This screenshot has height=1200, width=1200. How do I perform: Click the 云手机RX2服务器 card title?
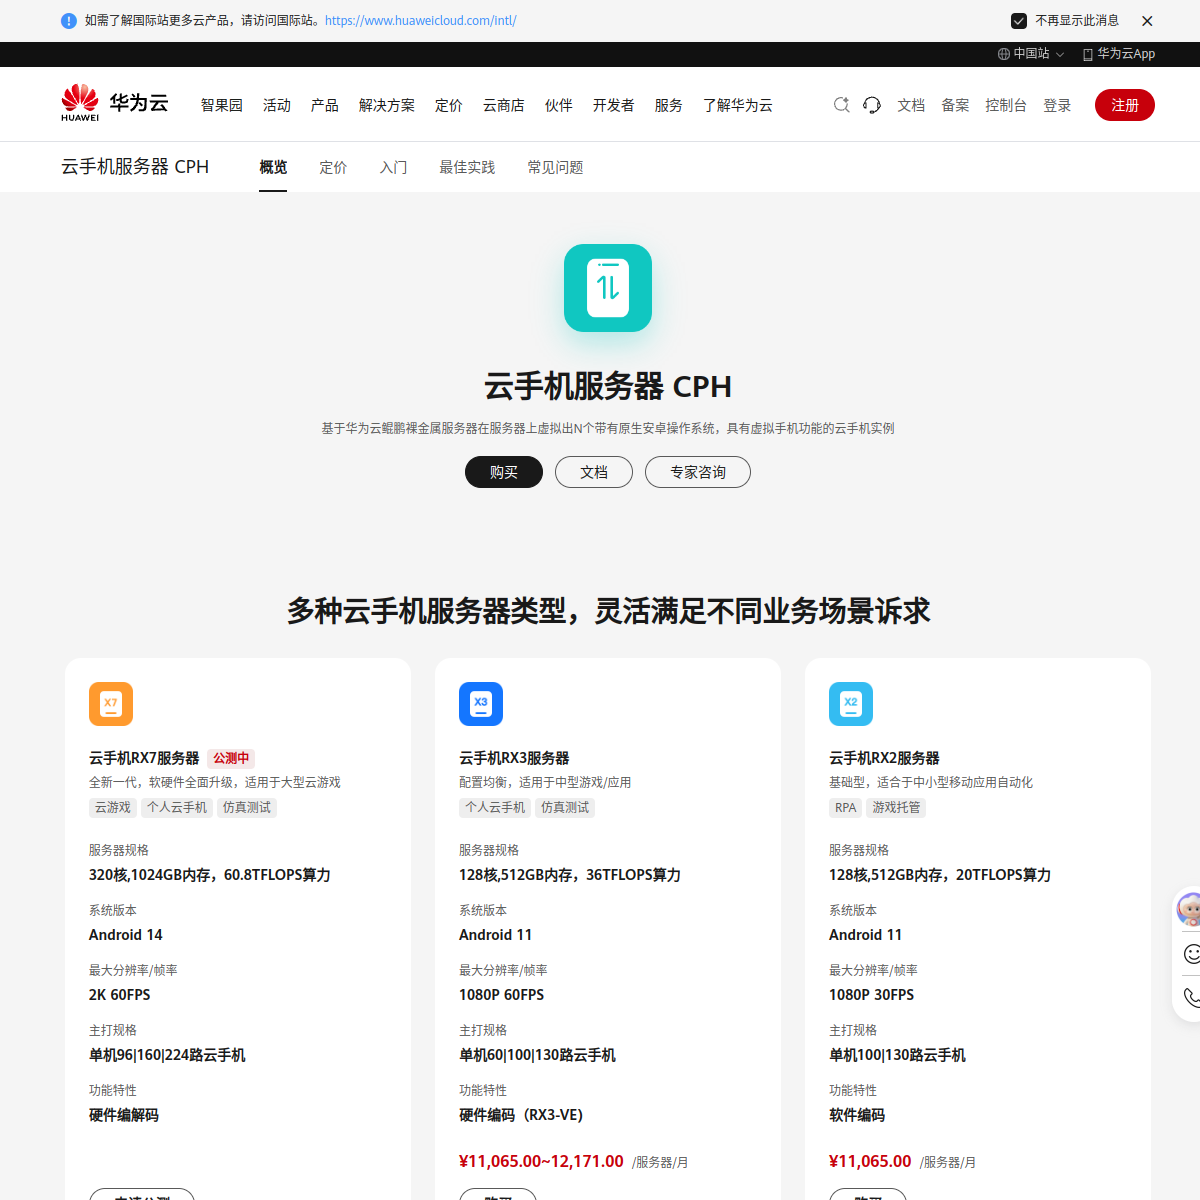[884, 758]
